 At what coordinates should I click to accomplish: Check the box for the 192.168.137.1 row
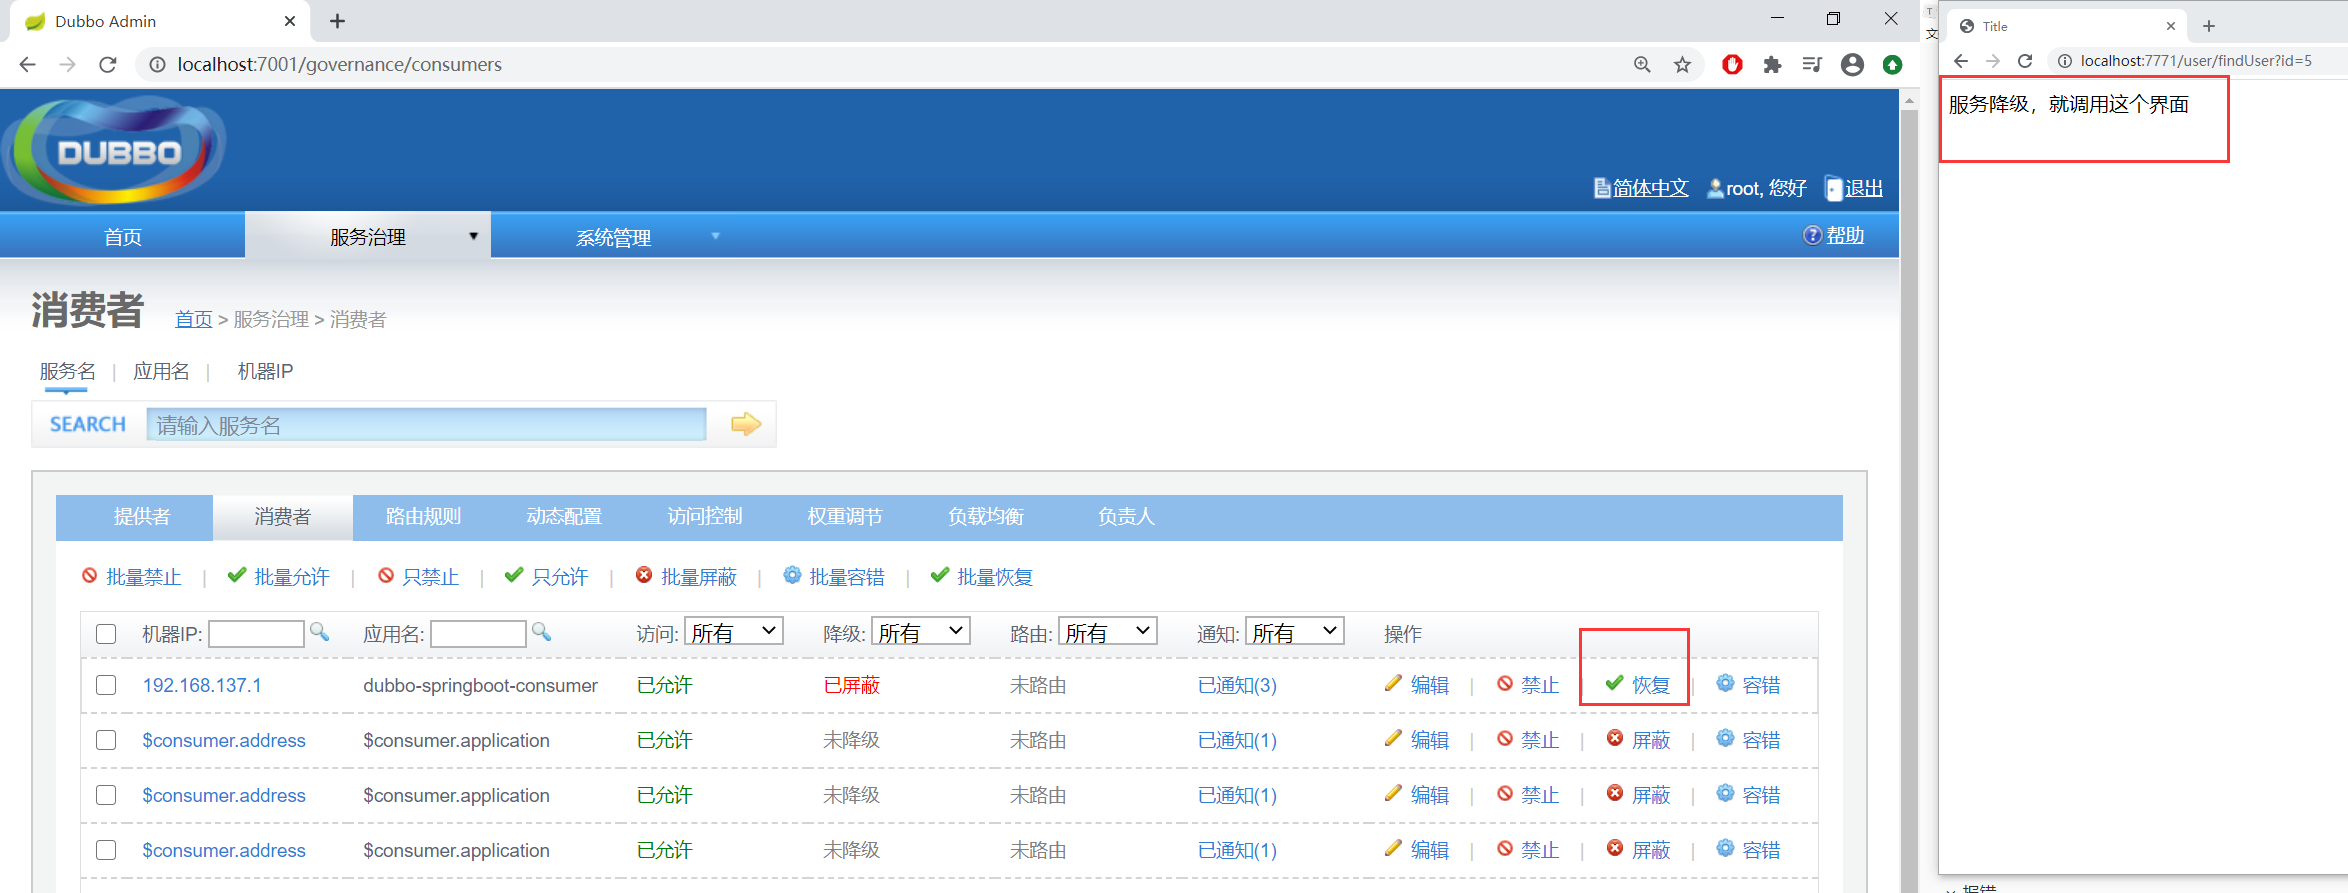(106, 685)
